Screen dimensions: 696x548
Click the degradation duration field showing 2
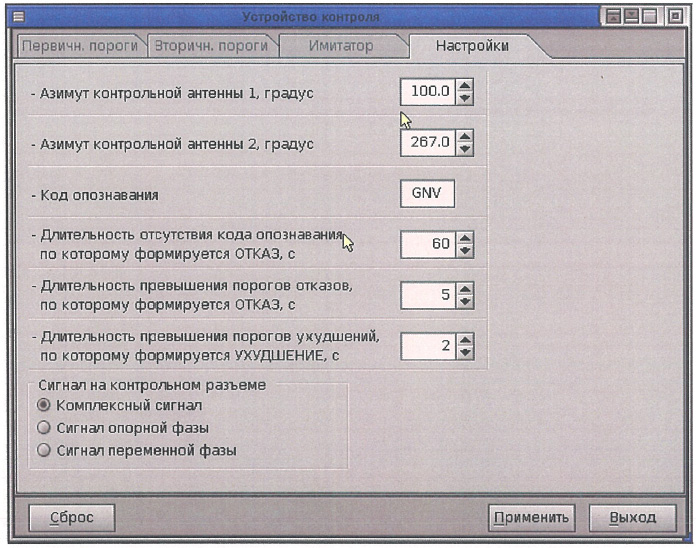point(428,347)
